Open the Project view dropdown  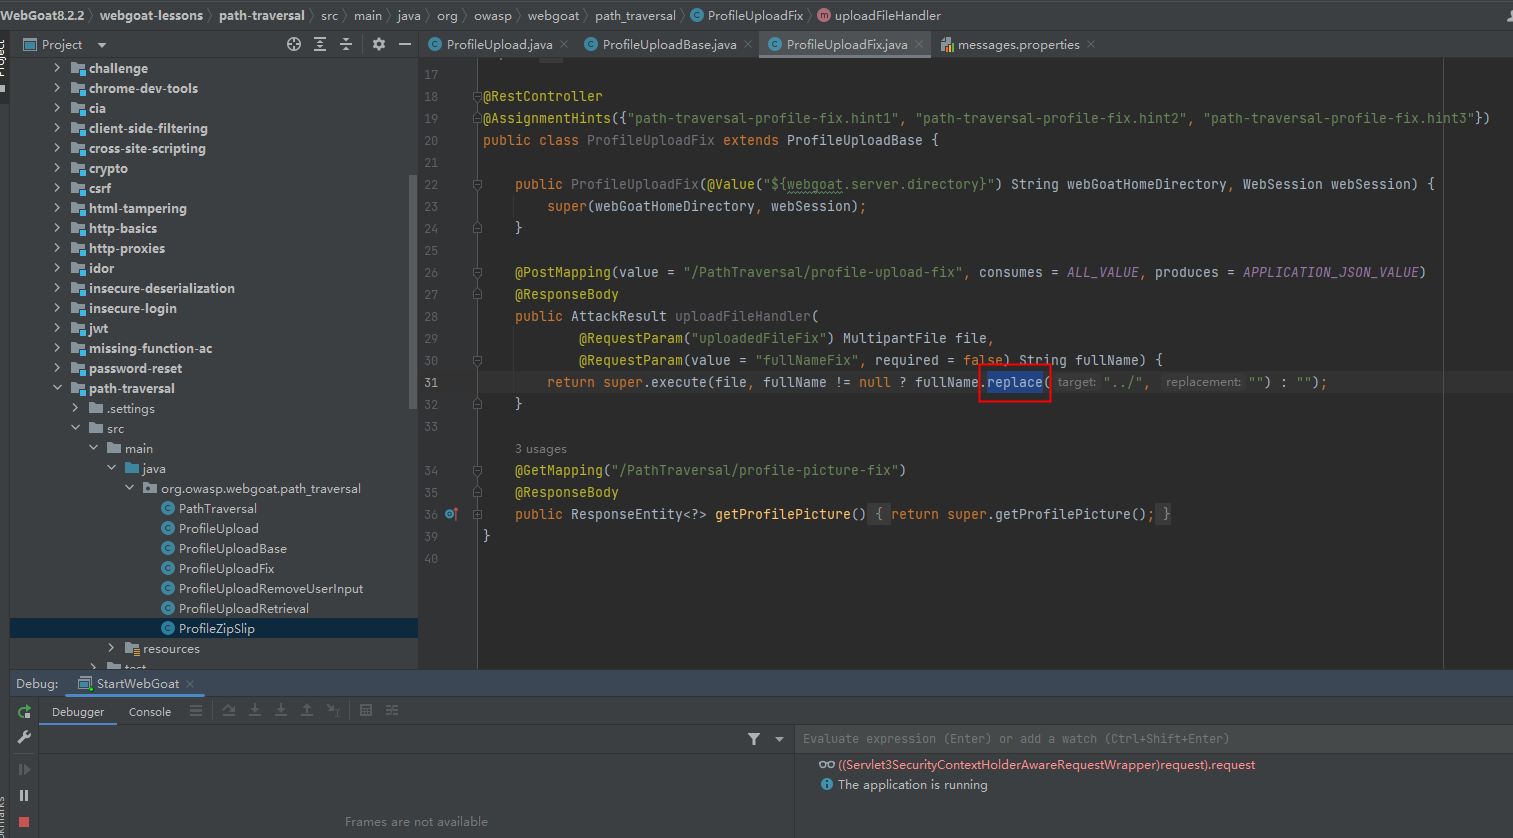click(x=102, y=45)
